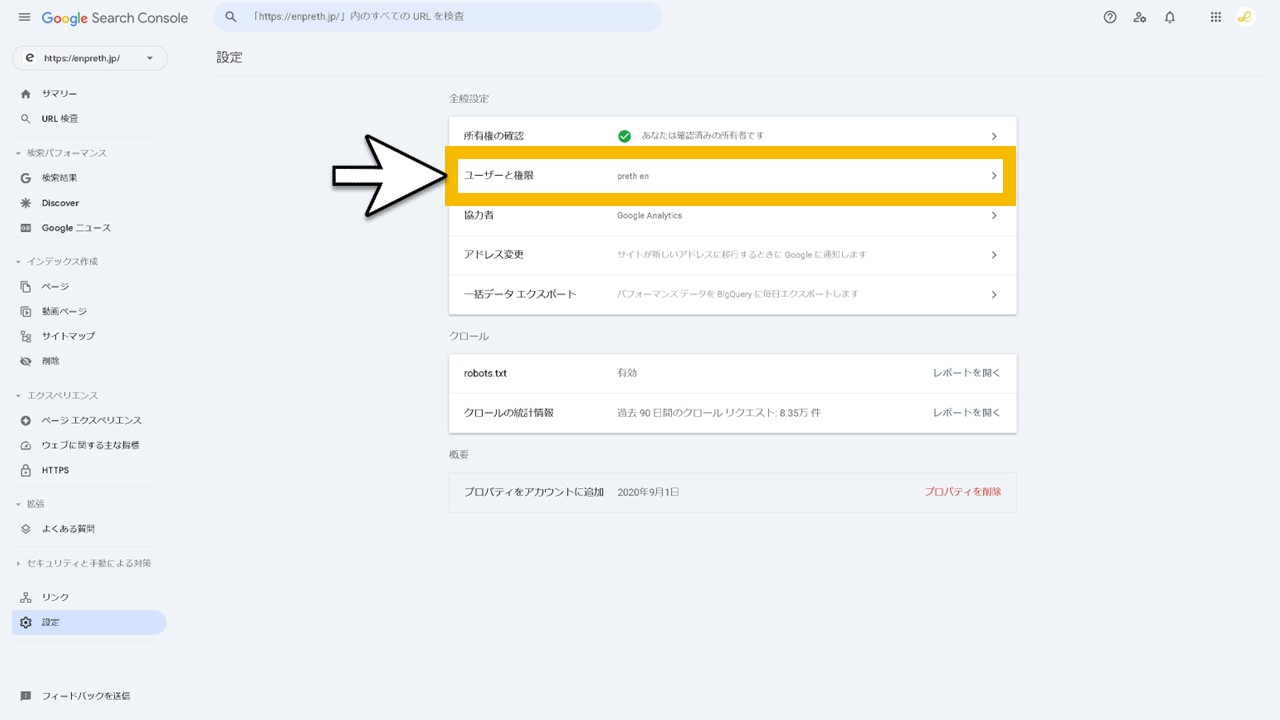Expand the セキュリティと手動による対策 section
Screen dimensions: 1280x720
[16, 563]
